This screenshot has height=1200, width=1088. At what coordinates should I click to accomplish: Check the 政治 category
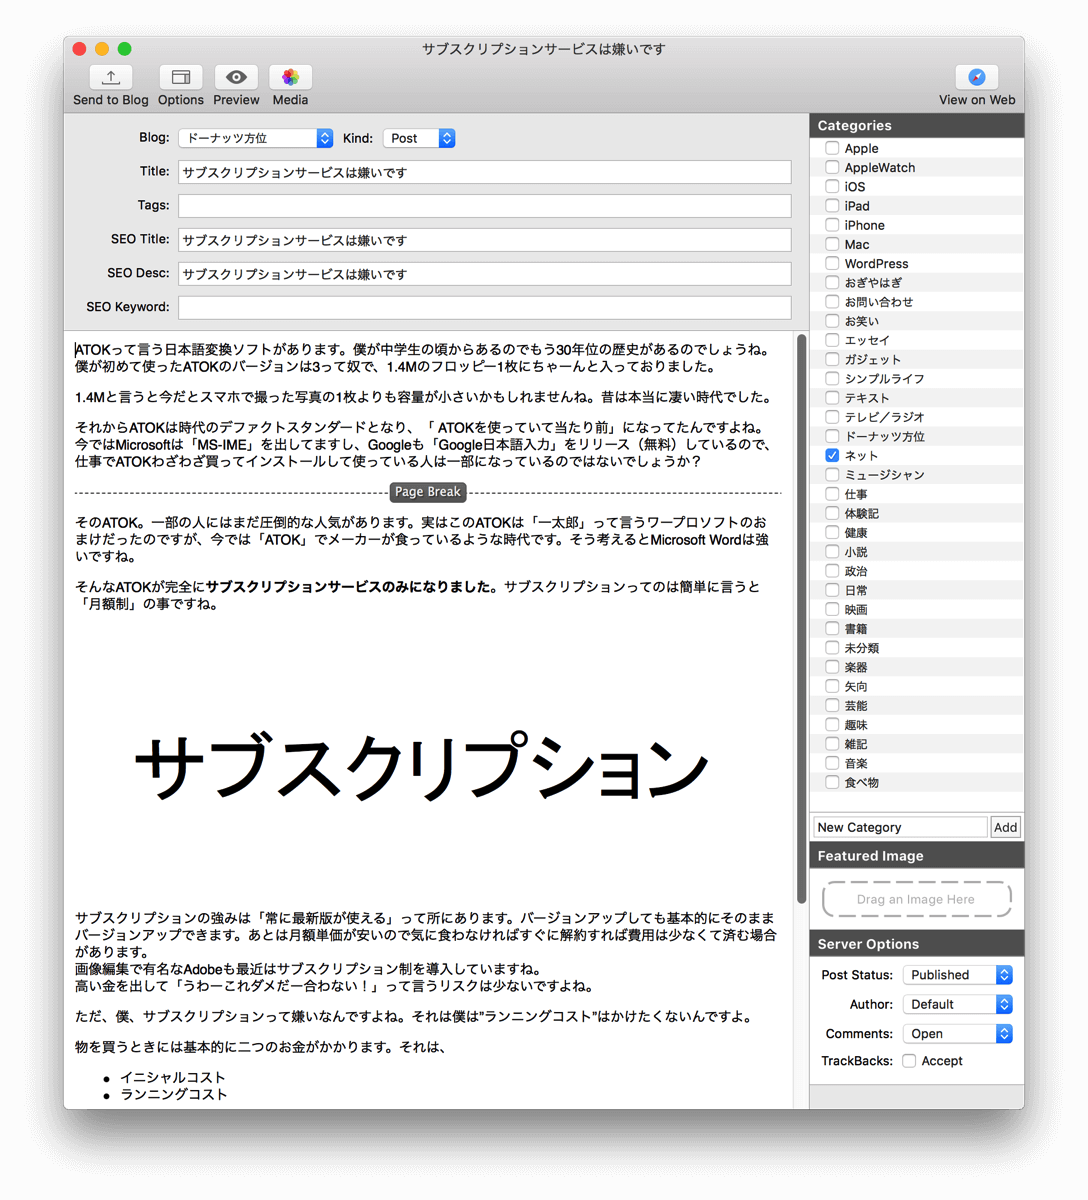pyautogui.click(x=832, y=571)
